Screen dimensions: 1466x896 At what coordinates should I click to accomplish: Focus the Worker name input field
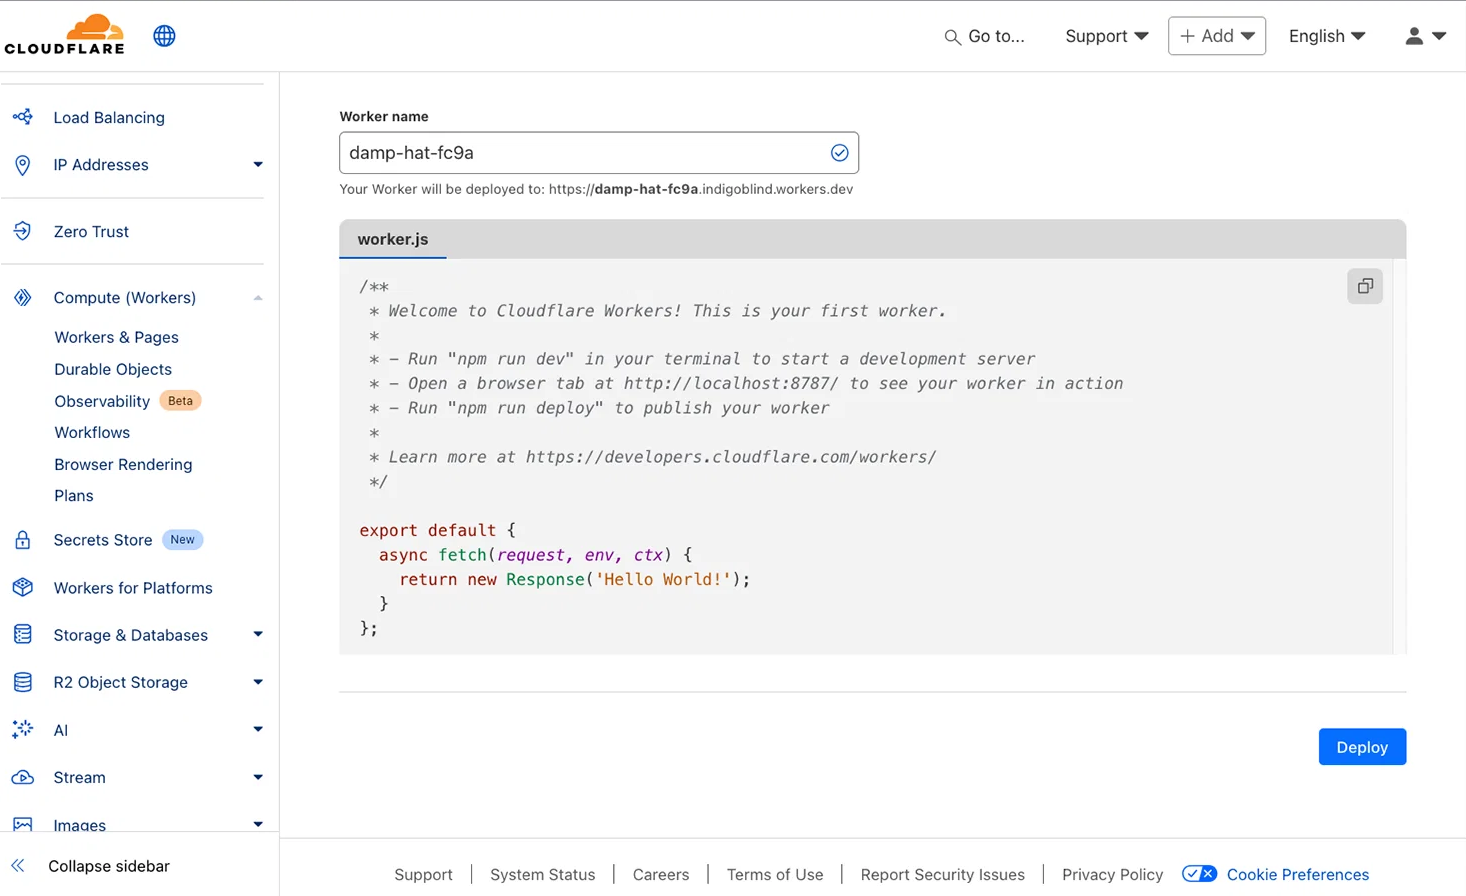click(599, 153)
